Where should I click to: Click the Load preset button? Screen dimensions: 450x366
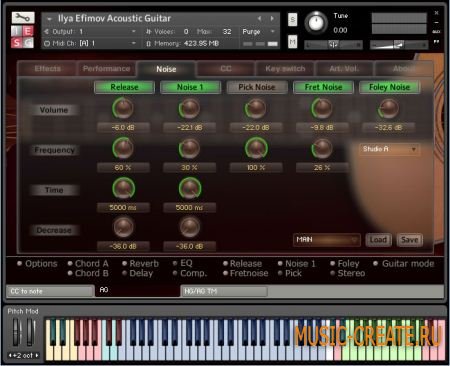(378, 240)
